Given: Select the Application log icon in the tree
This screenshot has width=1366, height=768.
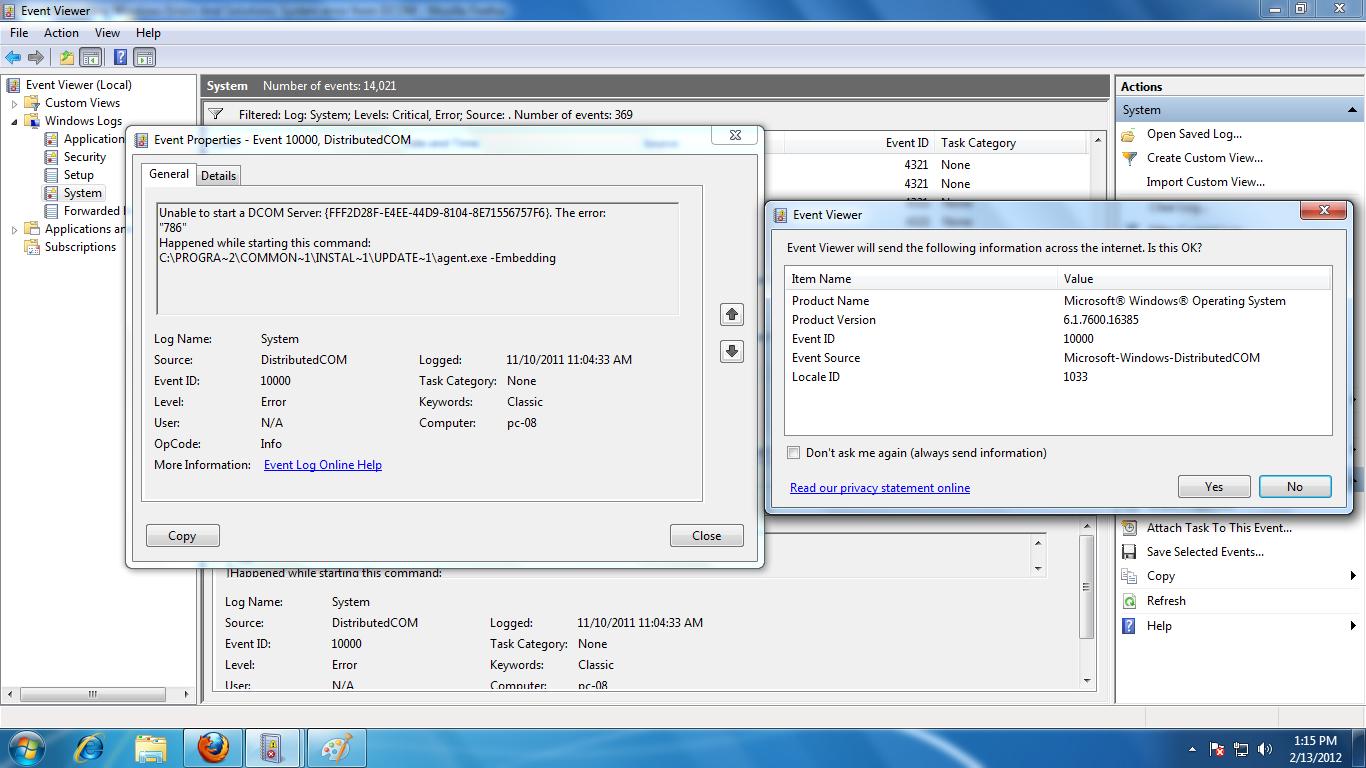Looking at the screenshot, I should (51, 139).
